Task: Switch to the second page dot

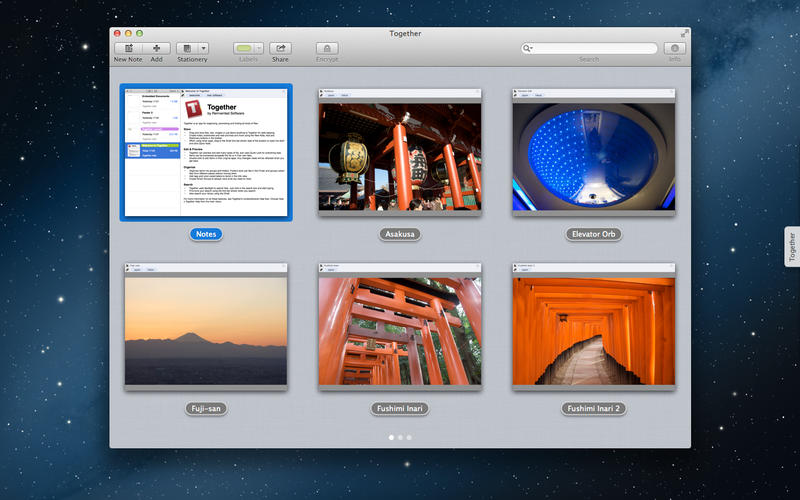Action: click(x=400, y=437)
